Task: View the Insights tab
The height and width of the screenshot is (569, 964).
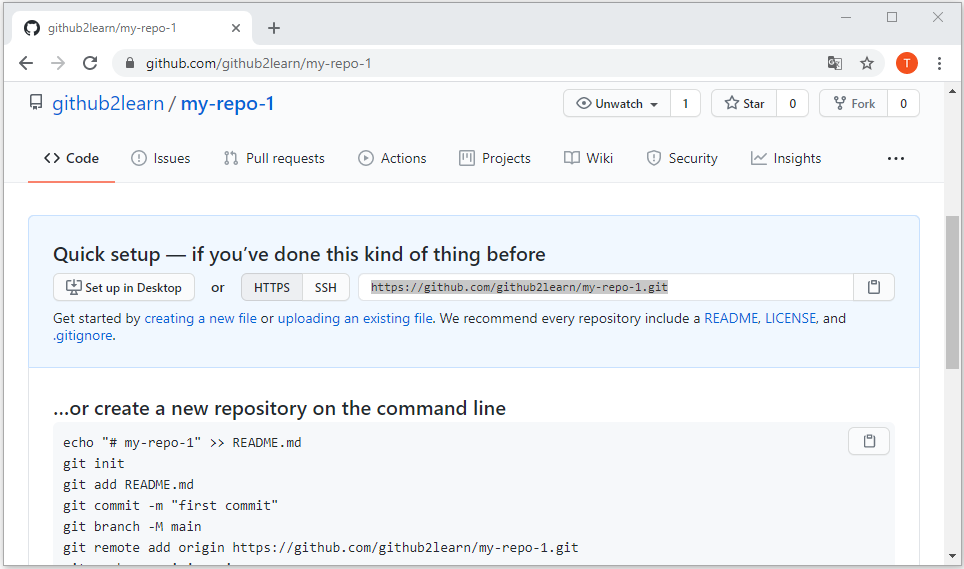Action: click(x=786, y=159)
